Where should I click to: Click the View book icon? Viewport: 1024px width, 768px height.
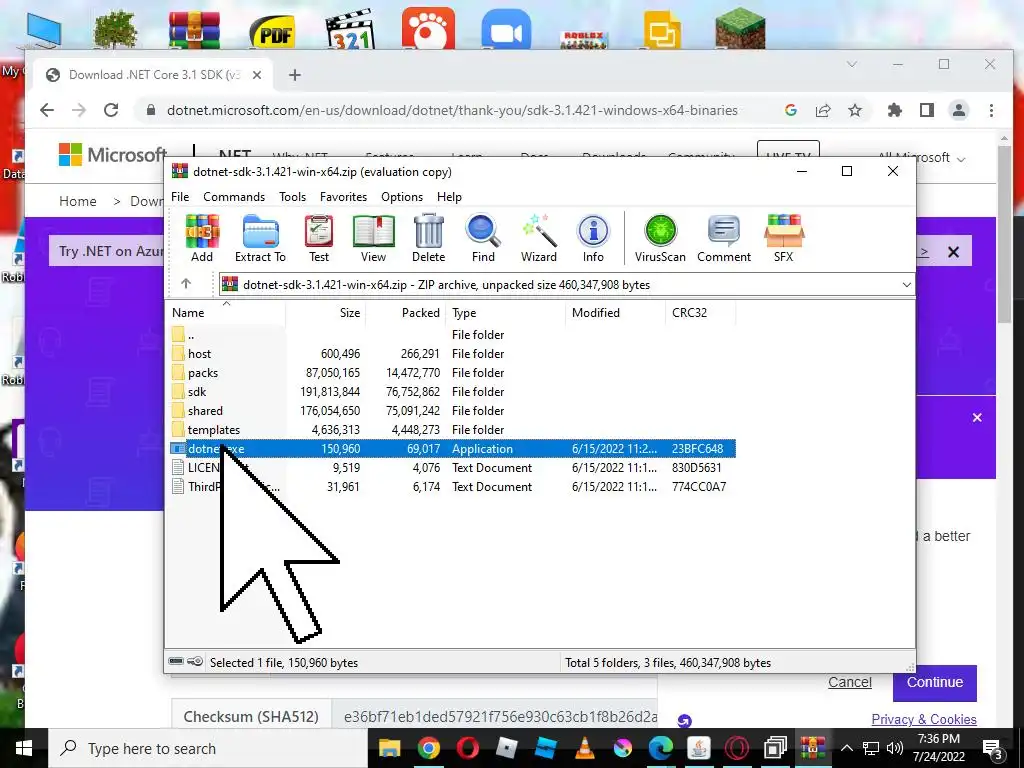(374, 238)
